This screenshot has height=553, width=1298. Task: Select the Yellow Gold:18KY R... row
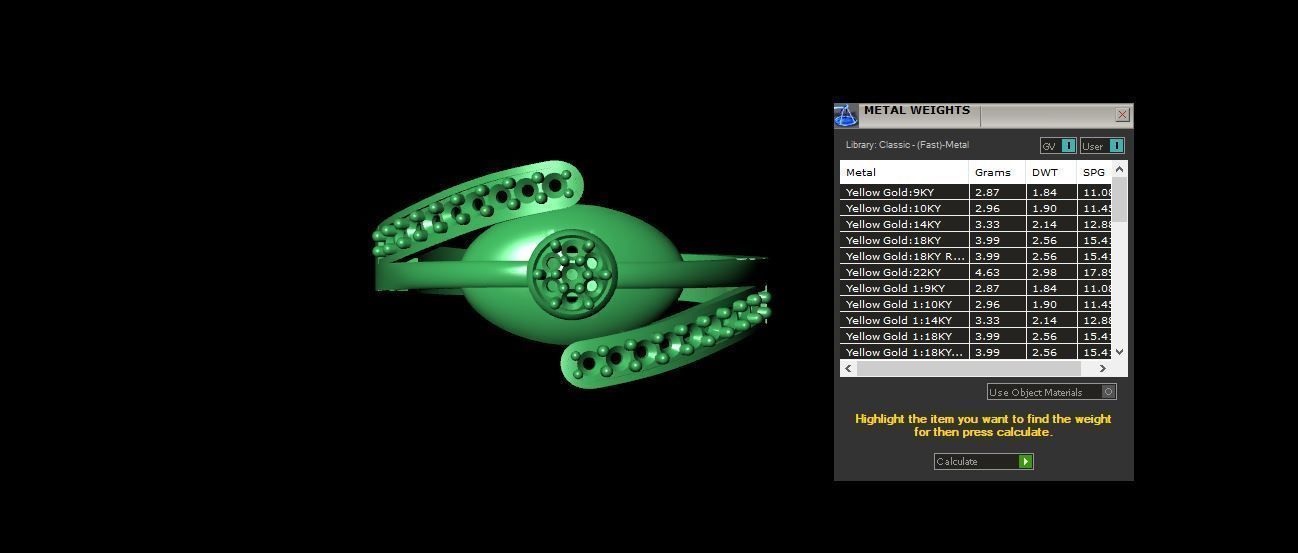[x=976, y=256]
